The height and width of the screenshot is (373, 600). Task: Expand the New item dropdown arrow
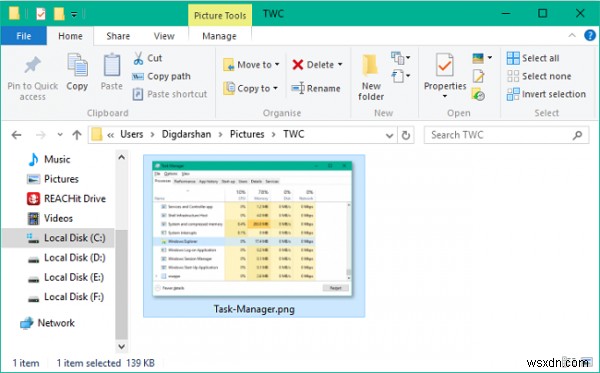pos(408,58)
